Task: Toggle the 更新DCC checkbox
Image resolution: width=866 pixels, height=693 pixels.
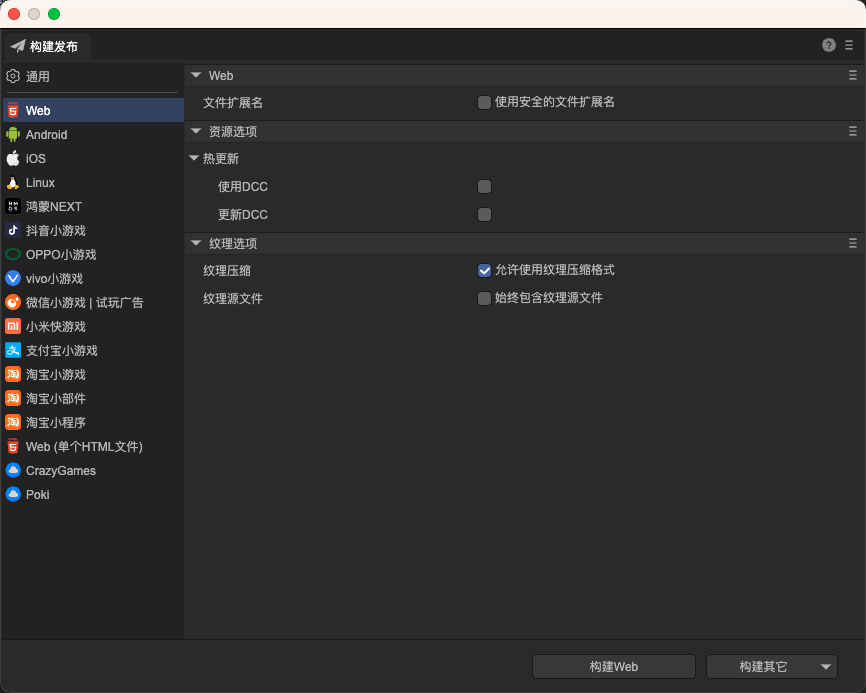Action: 484,214
